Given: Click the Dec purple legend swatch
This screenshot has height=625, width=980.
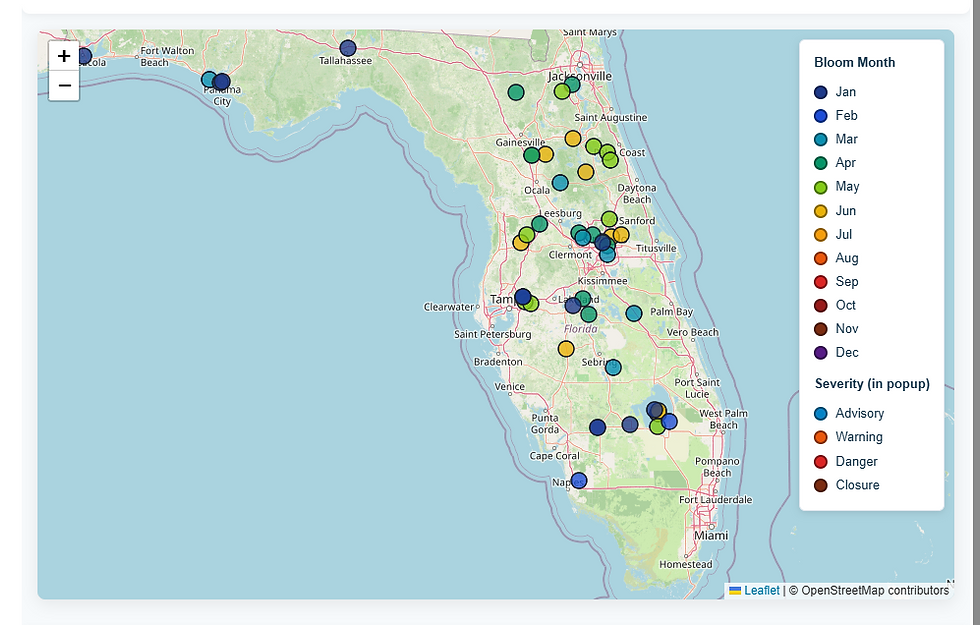Looking at the screenshot, I should 821,352.
